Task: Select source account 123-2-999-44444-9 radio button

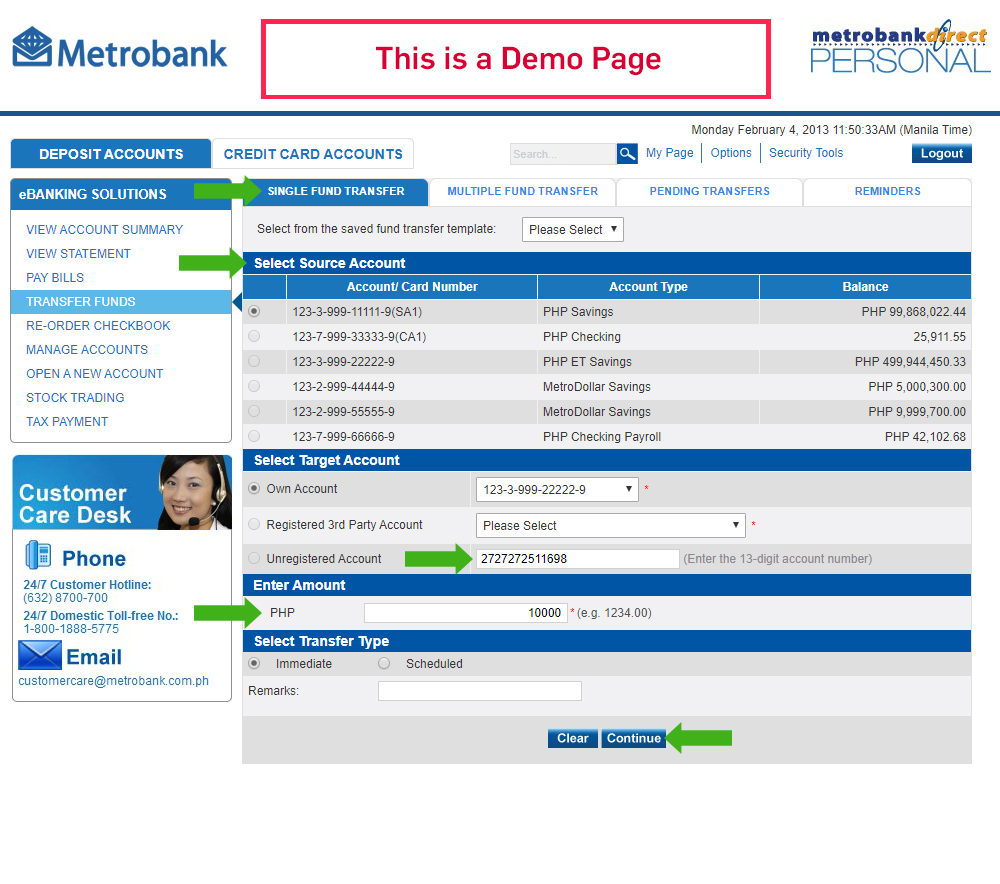Action: click(x=254, y=386)
